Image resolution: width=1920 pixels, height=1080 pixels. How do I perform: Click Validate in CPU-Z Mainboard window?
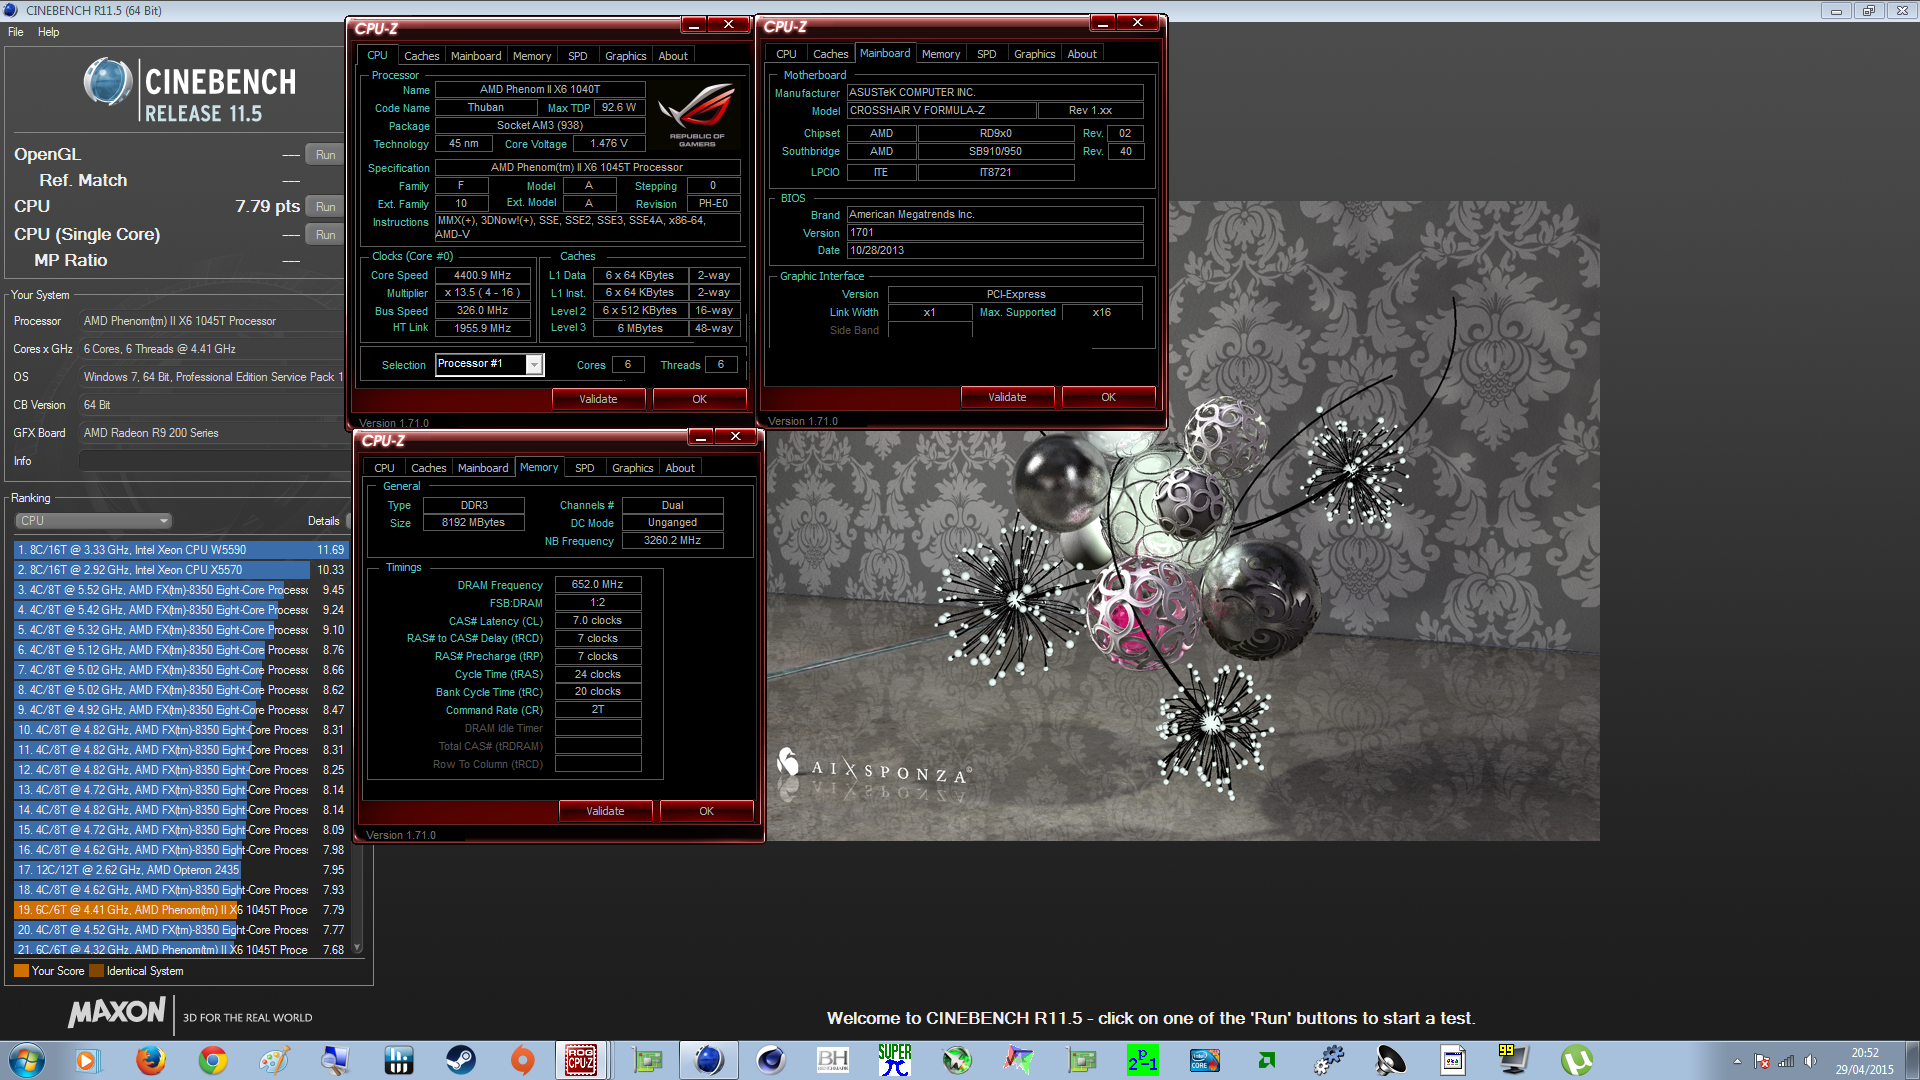1007,397
